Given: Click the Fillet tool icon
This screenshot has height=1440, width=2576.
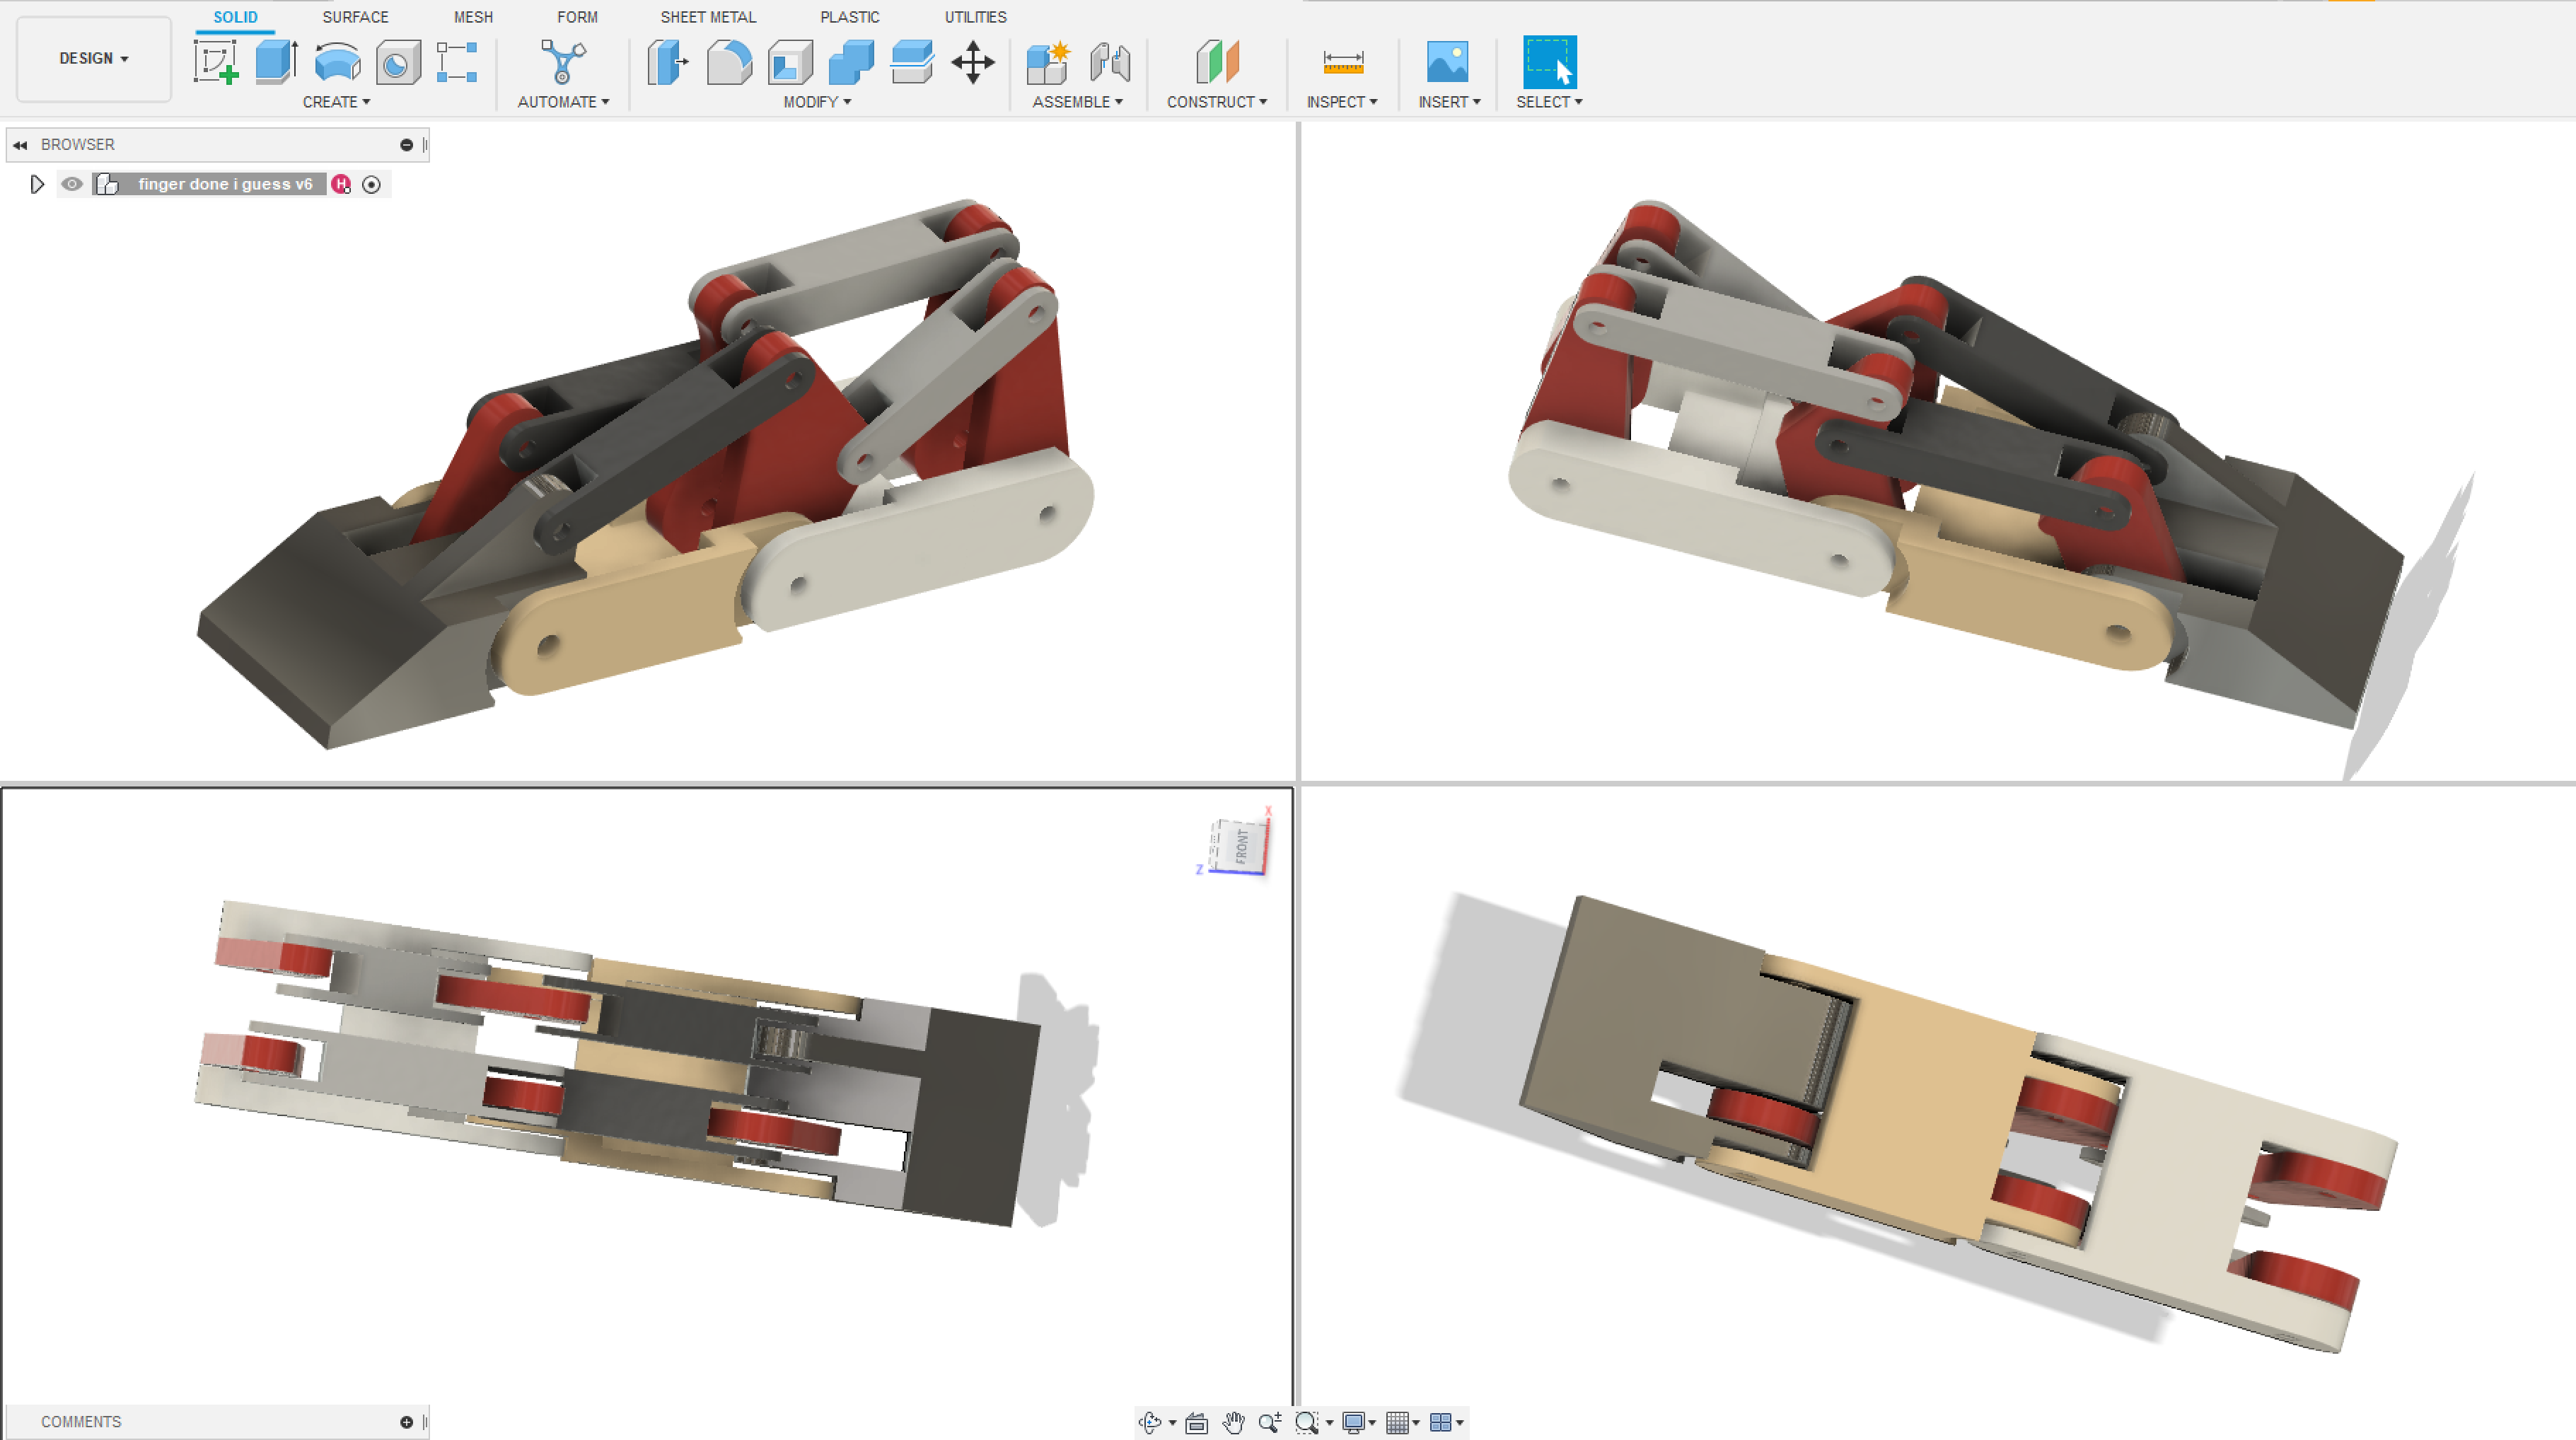Looking at the screenshot, I should (x=729, y=62).
